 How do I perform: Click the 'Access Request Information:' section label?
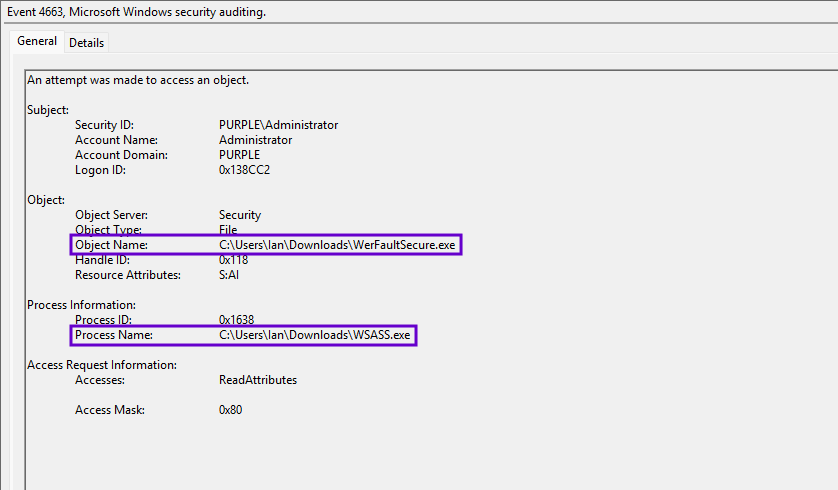click(x=102, y=365)
